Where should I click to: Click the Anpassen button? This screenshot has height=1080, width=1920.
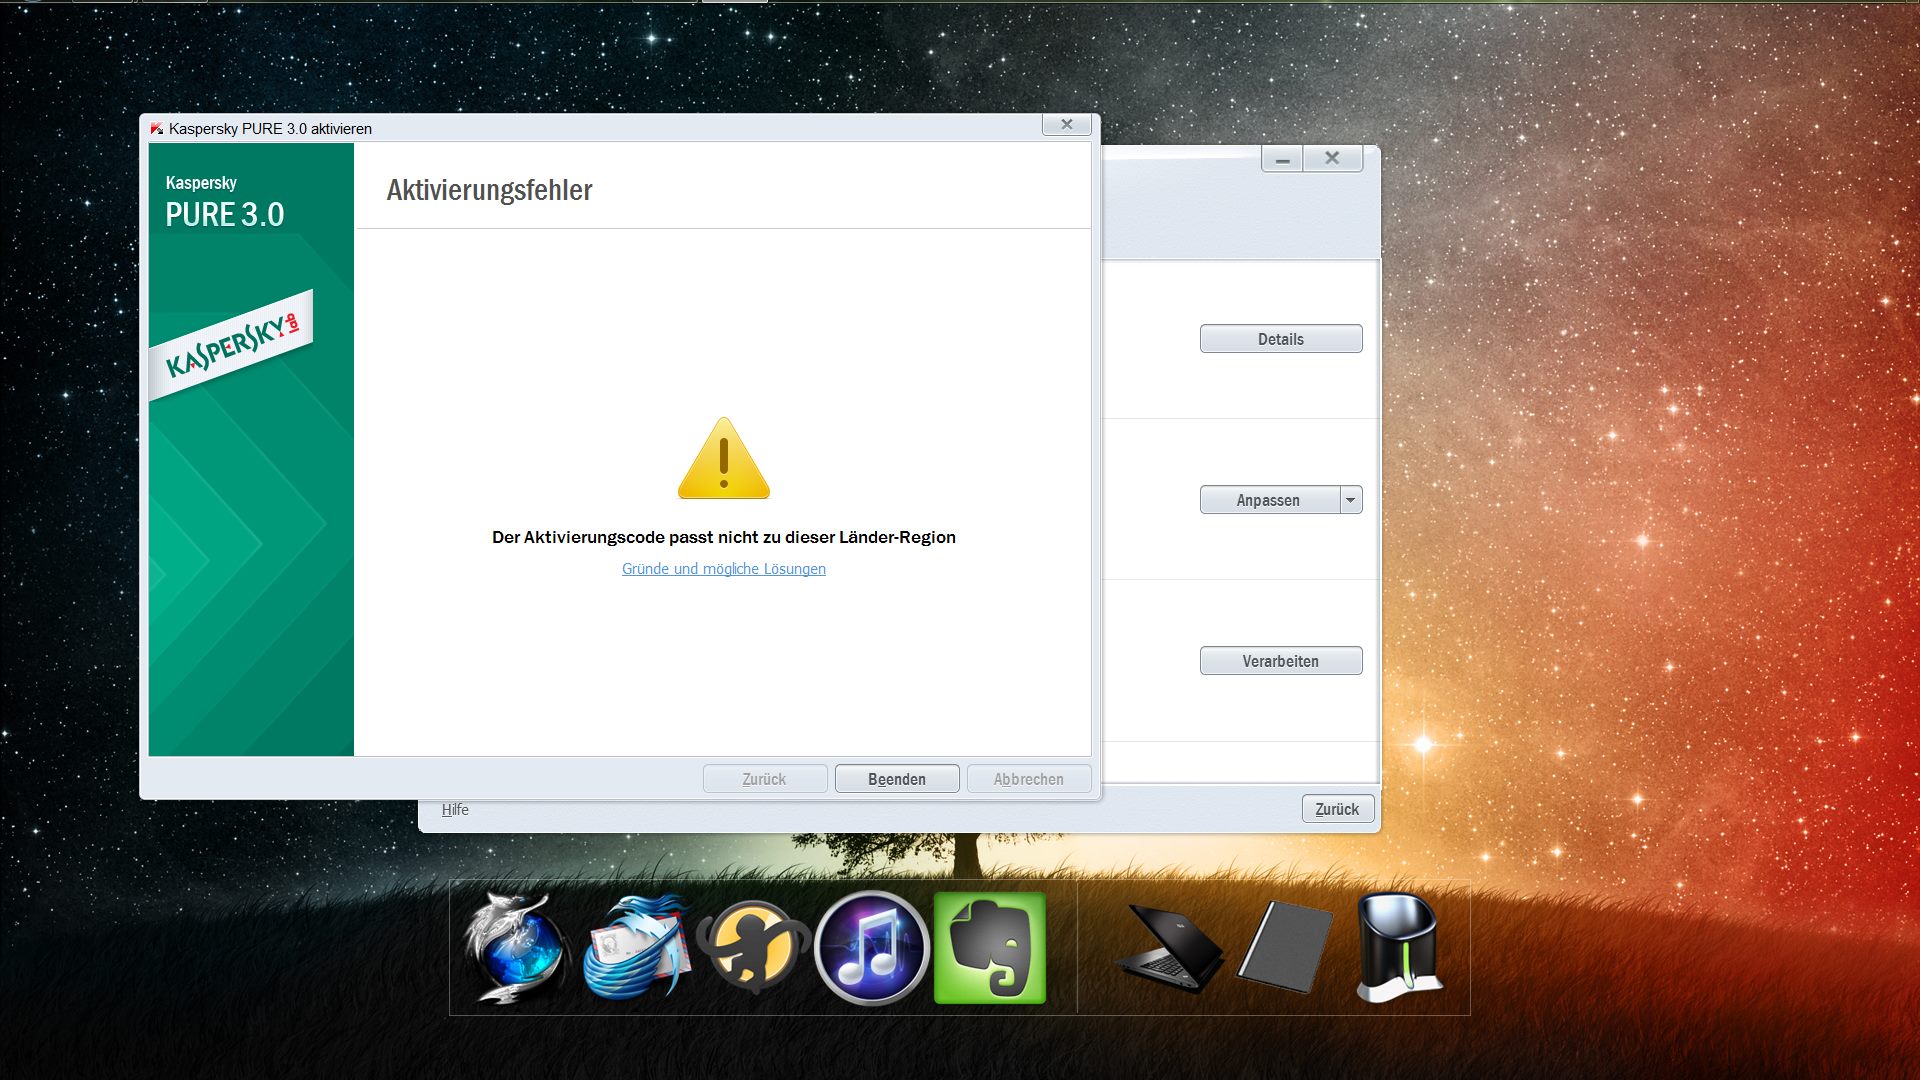(x=1268, y=500)
